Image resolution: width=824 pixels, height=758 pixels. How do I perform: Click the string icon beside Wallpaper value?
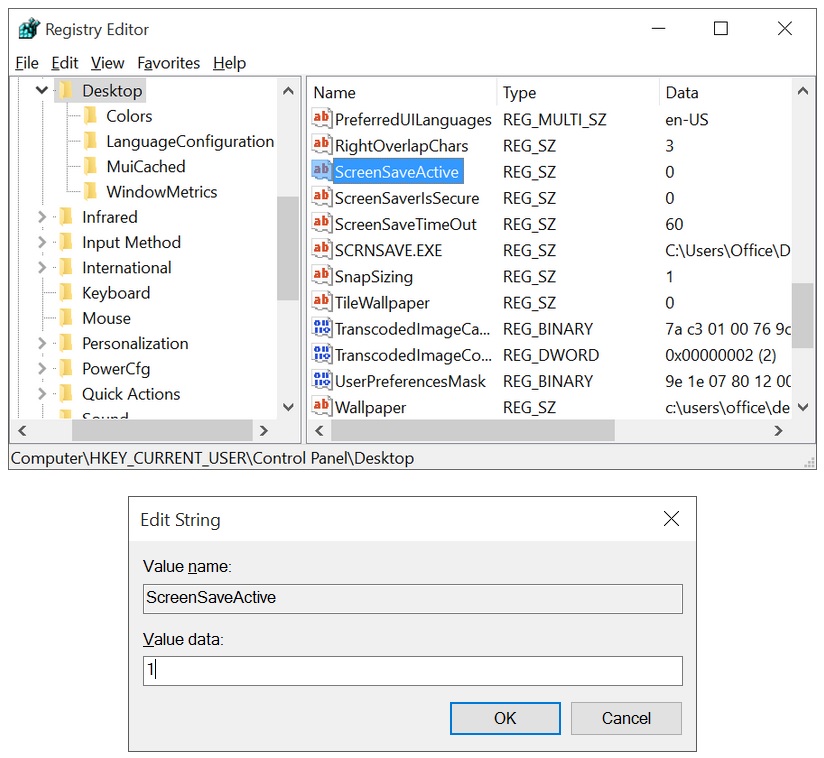[x=321, y=407]
